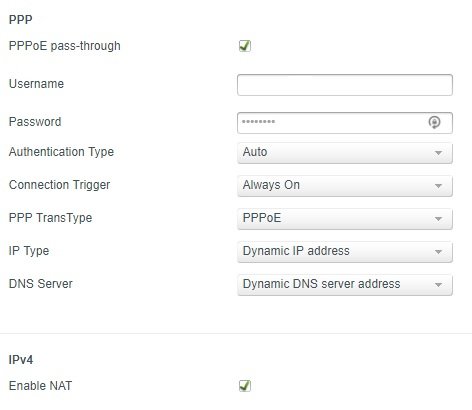
Task: Click the PPP section heading
Action: coord(21,19)
